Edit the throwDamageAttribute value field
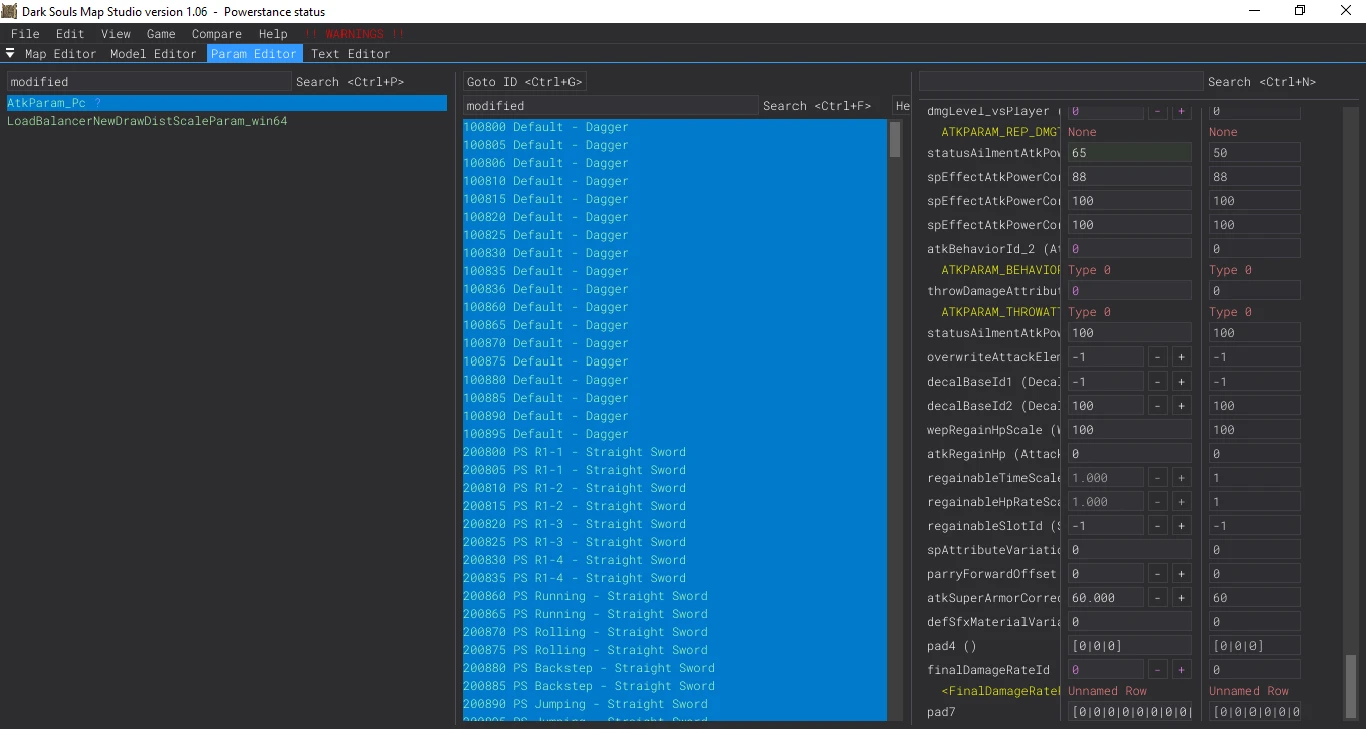The height and width of the screenshot is (729, 1366). coord(1130,291)
